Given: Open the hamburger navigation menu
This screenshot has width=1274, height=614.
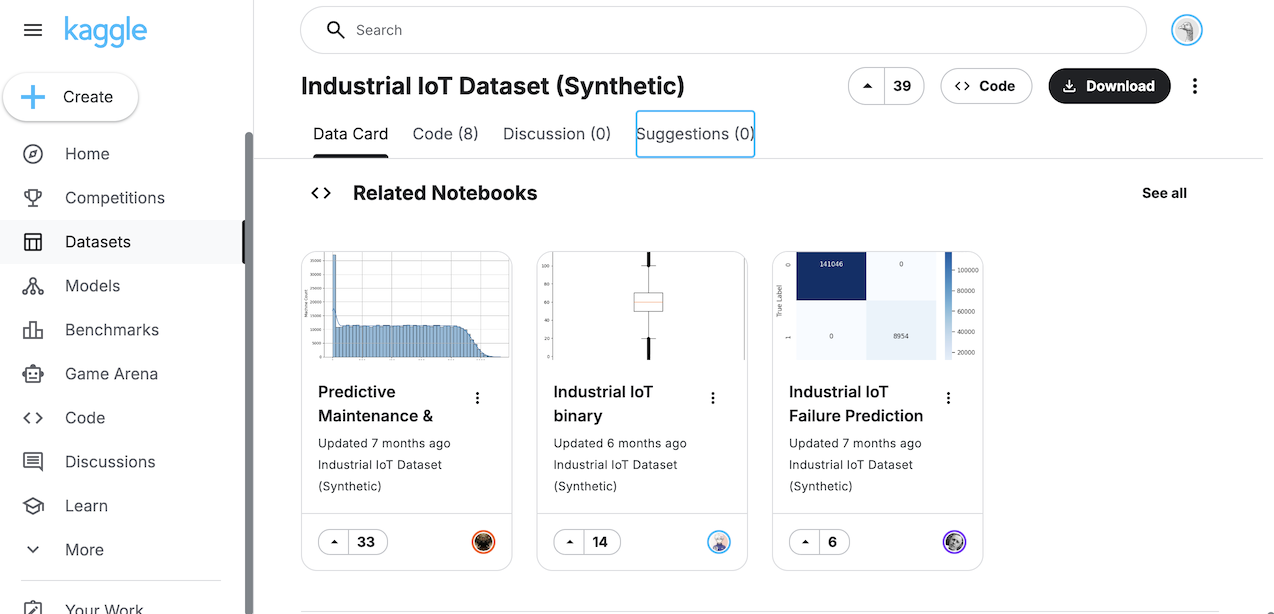Looking at the screenshot, I should 33,30.
